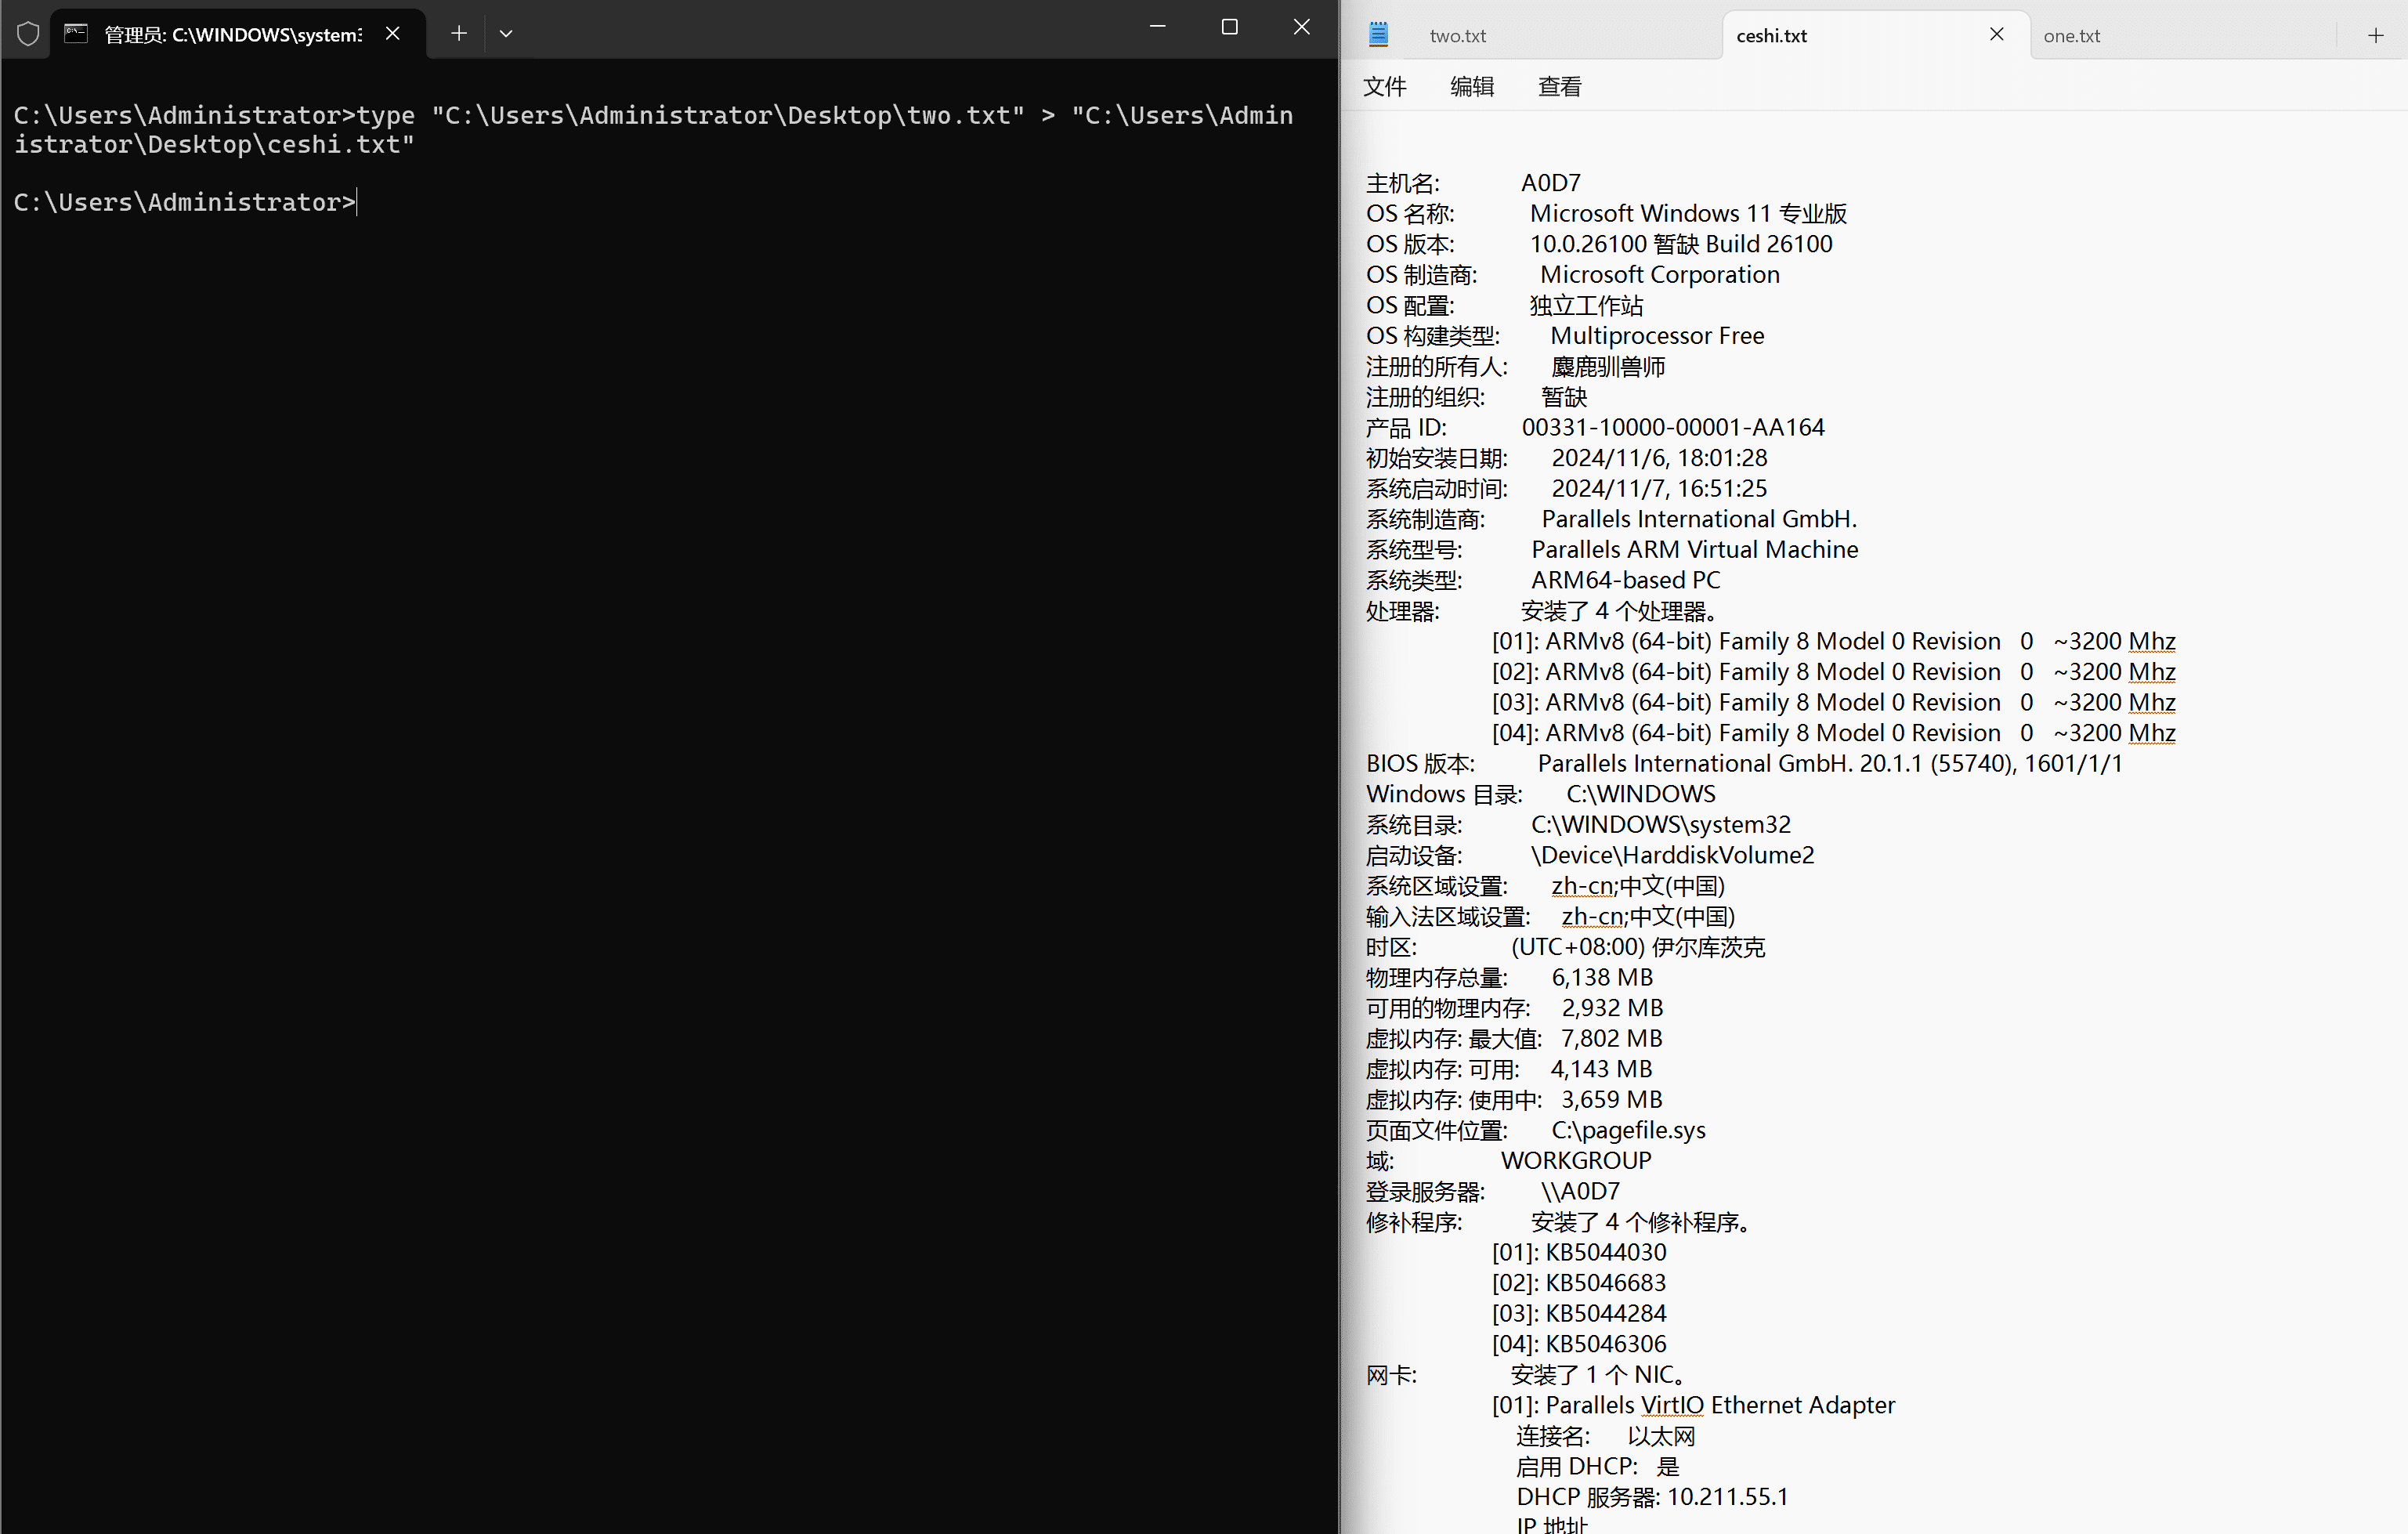Add a new Notepad tab

(x=2376, y=36)
